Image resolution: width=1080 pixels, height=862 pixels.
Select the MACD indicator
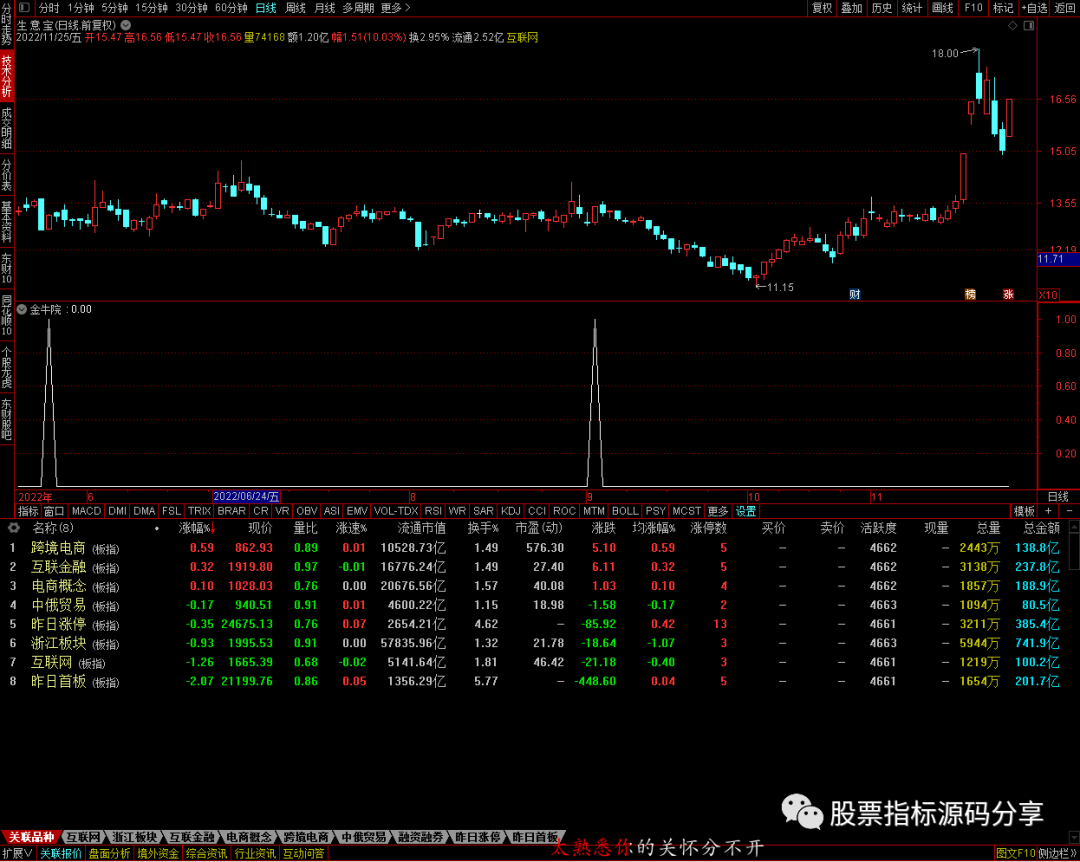point(86,511)
